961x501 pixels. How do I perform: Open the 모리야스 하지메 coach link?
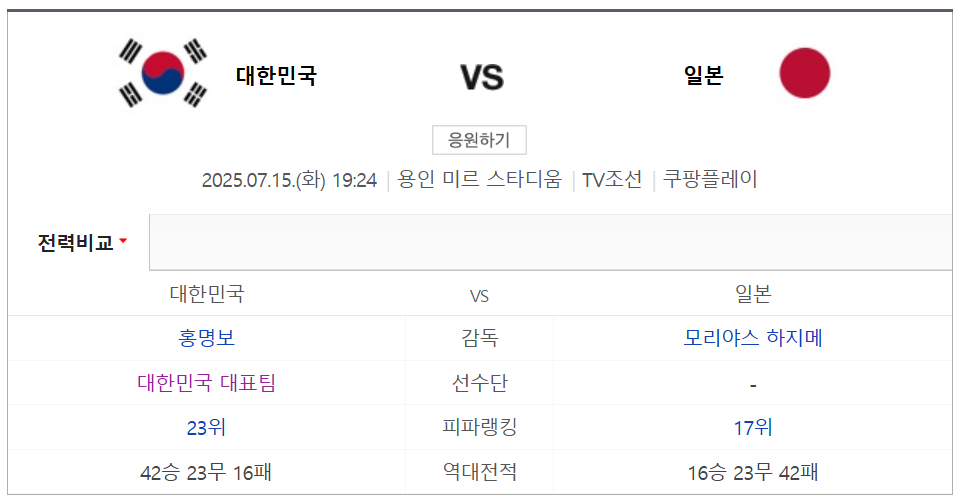(753, 338)
